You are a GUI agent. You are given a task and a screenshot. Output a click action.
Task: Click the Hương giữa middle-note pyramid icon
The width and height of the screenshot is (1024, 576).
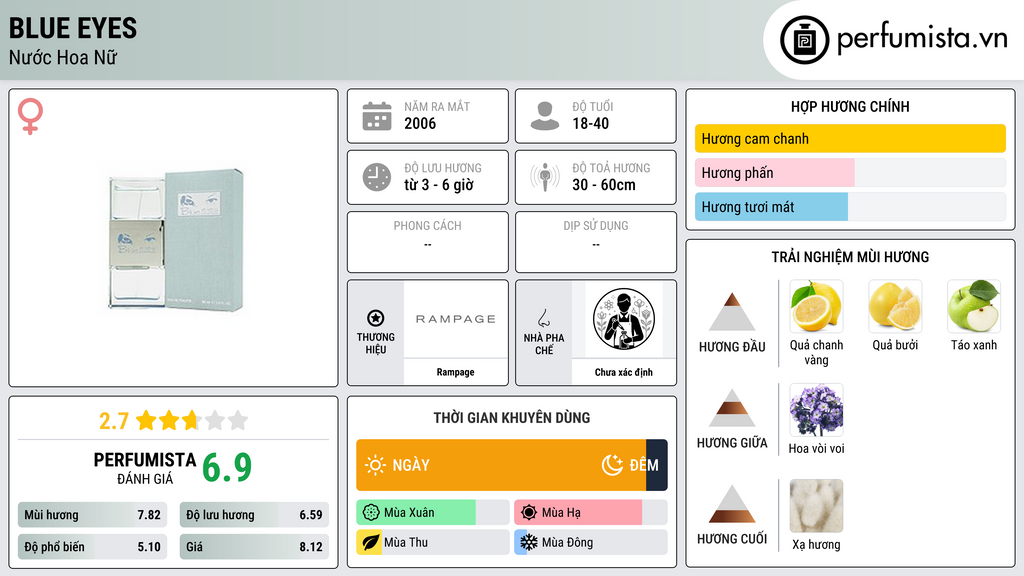pos(732,408)
